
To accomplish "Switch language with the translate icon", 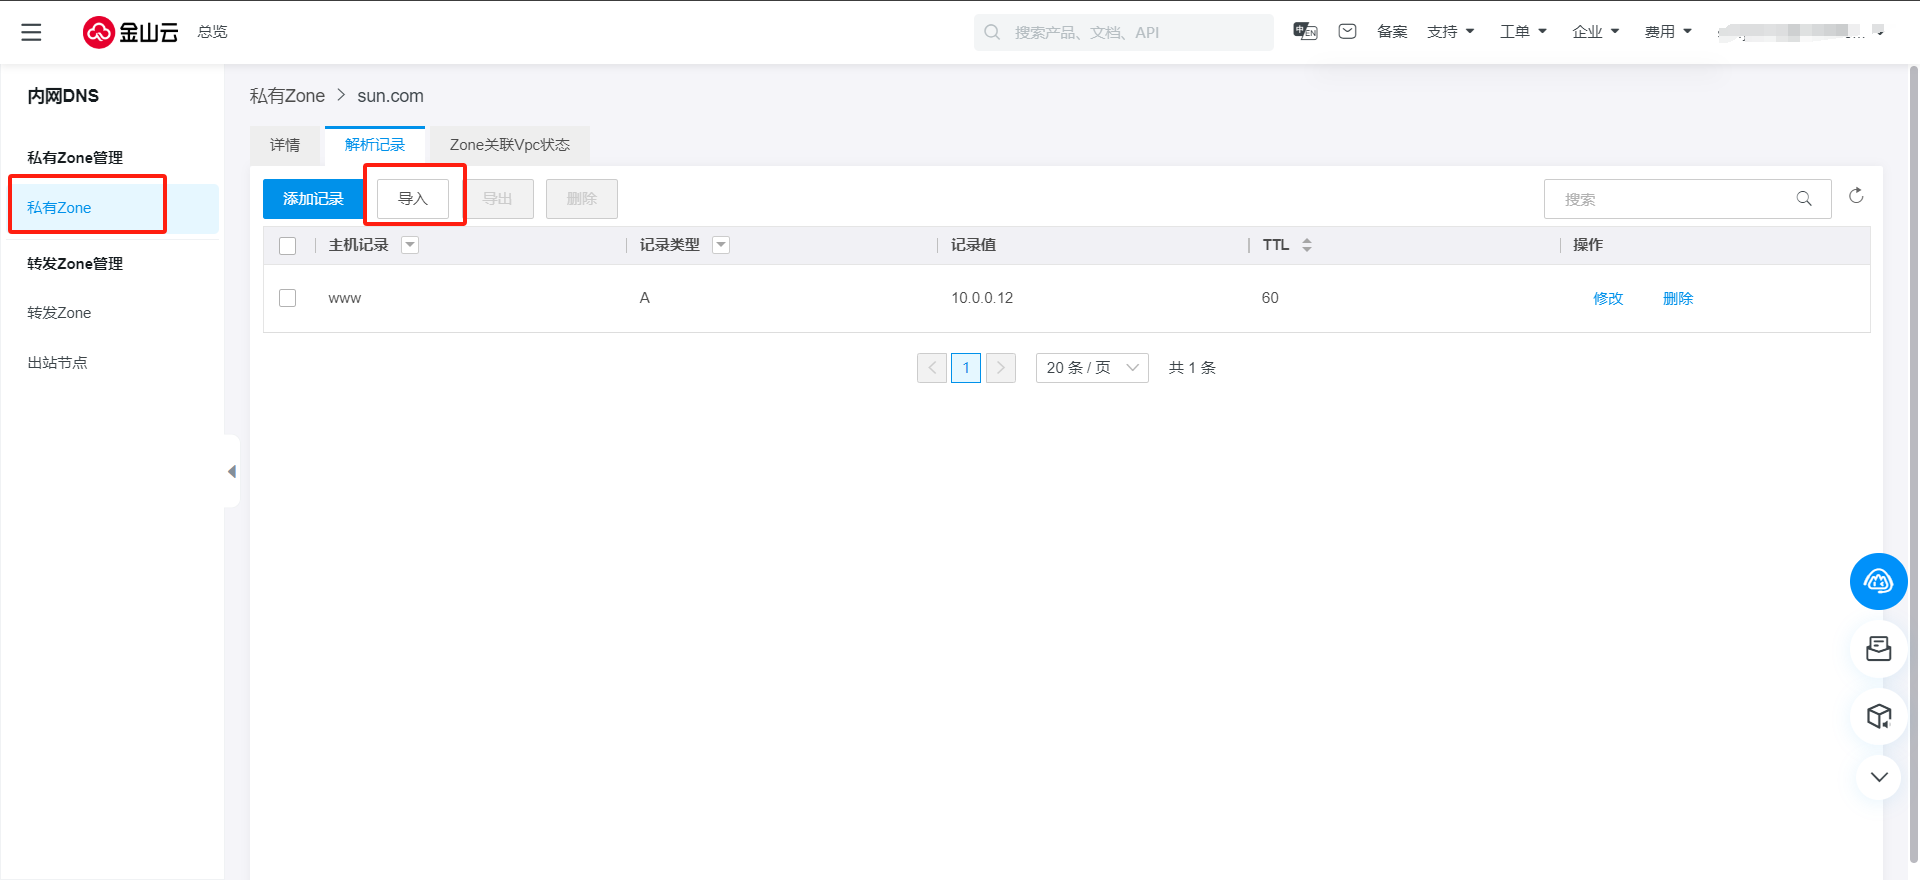I will tap(1305, 31).
